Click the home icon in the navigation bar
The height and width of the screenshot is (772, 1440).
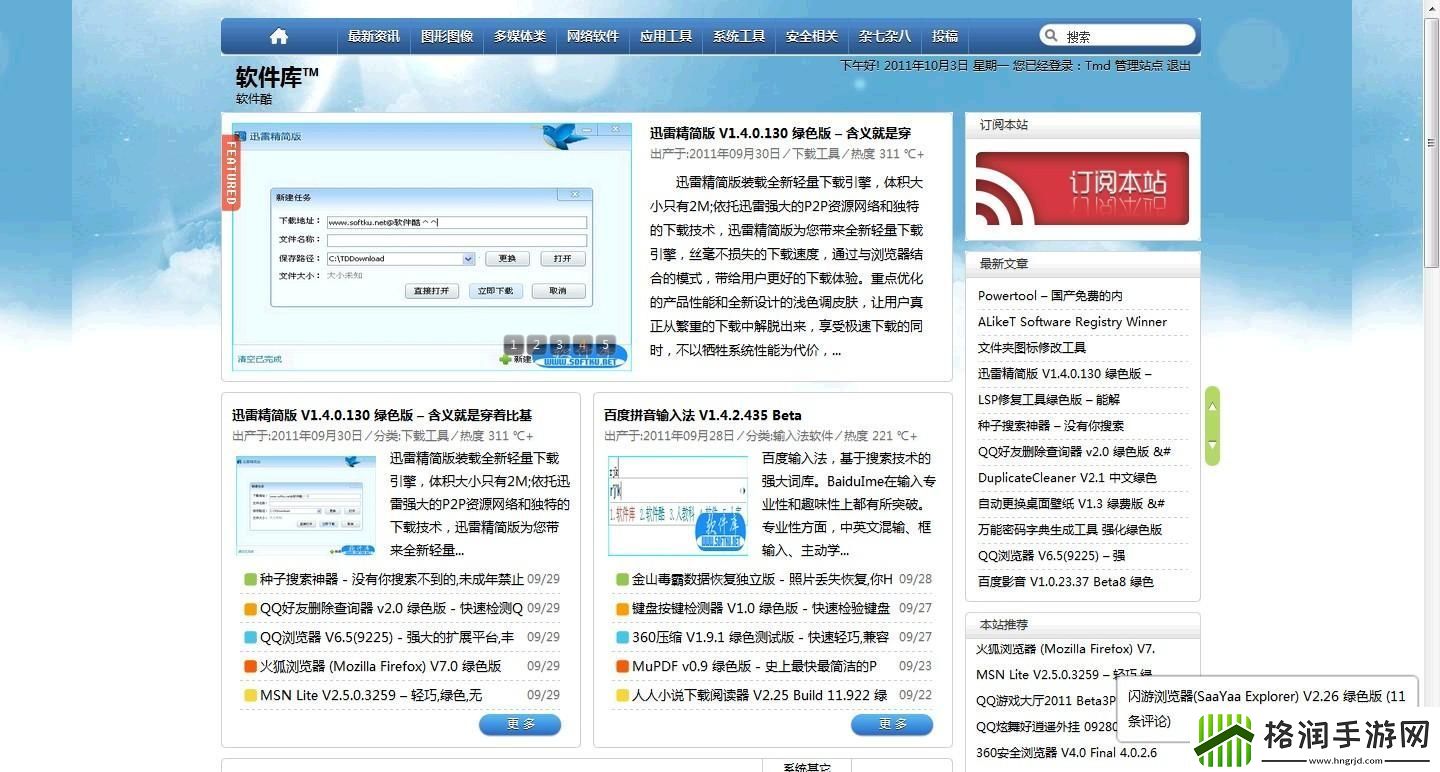click(278, 36)
